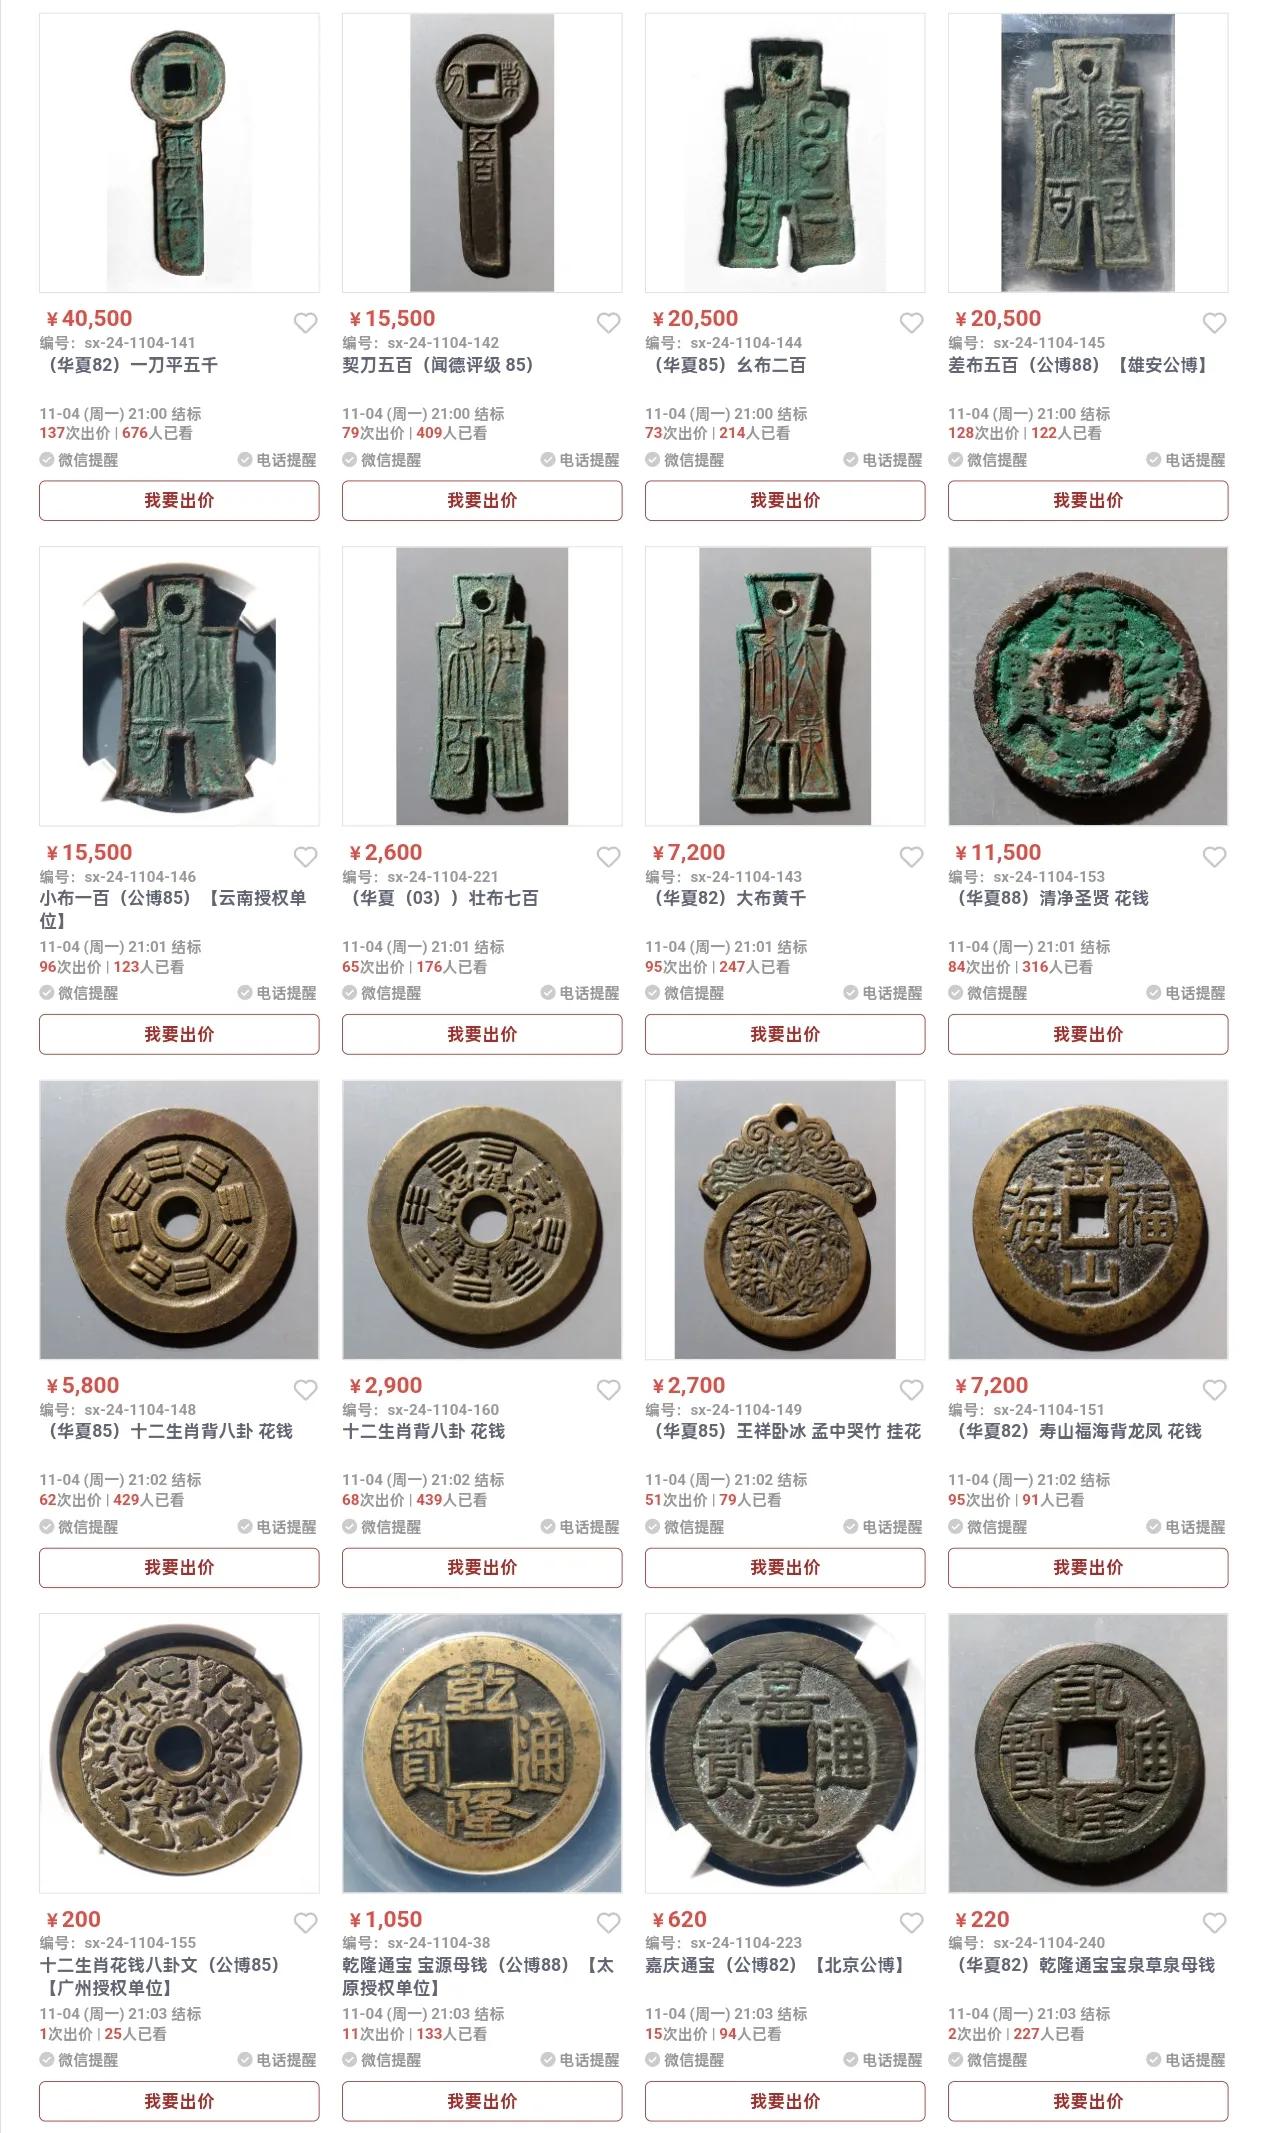Screen dimensions: 1263x2133
Task: Open 寿山福海 coin image
Action: 1088,1219
